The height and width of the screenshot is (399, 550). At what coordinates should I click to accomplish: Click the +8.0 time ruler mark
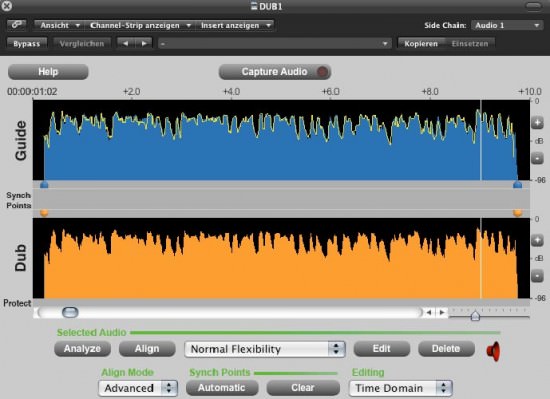(x=430, y=92)
